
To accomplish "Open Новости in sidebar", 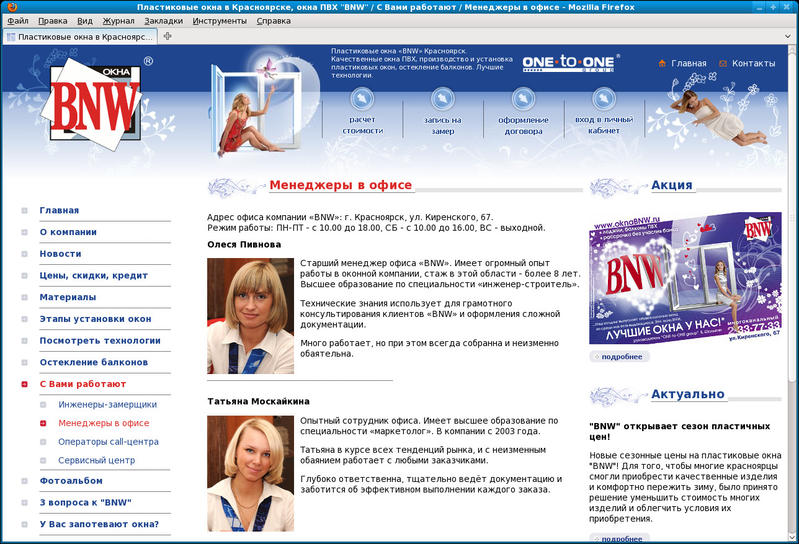I will (x=60, y=254).
